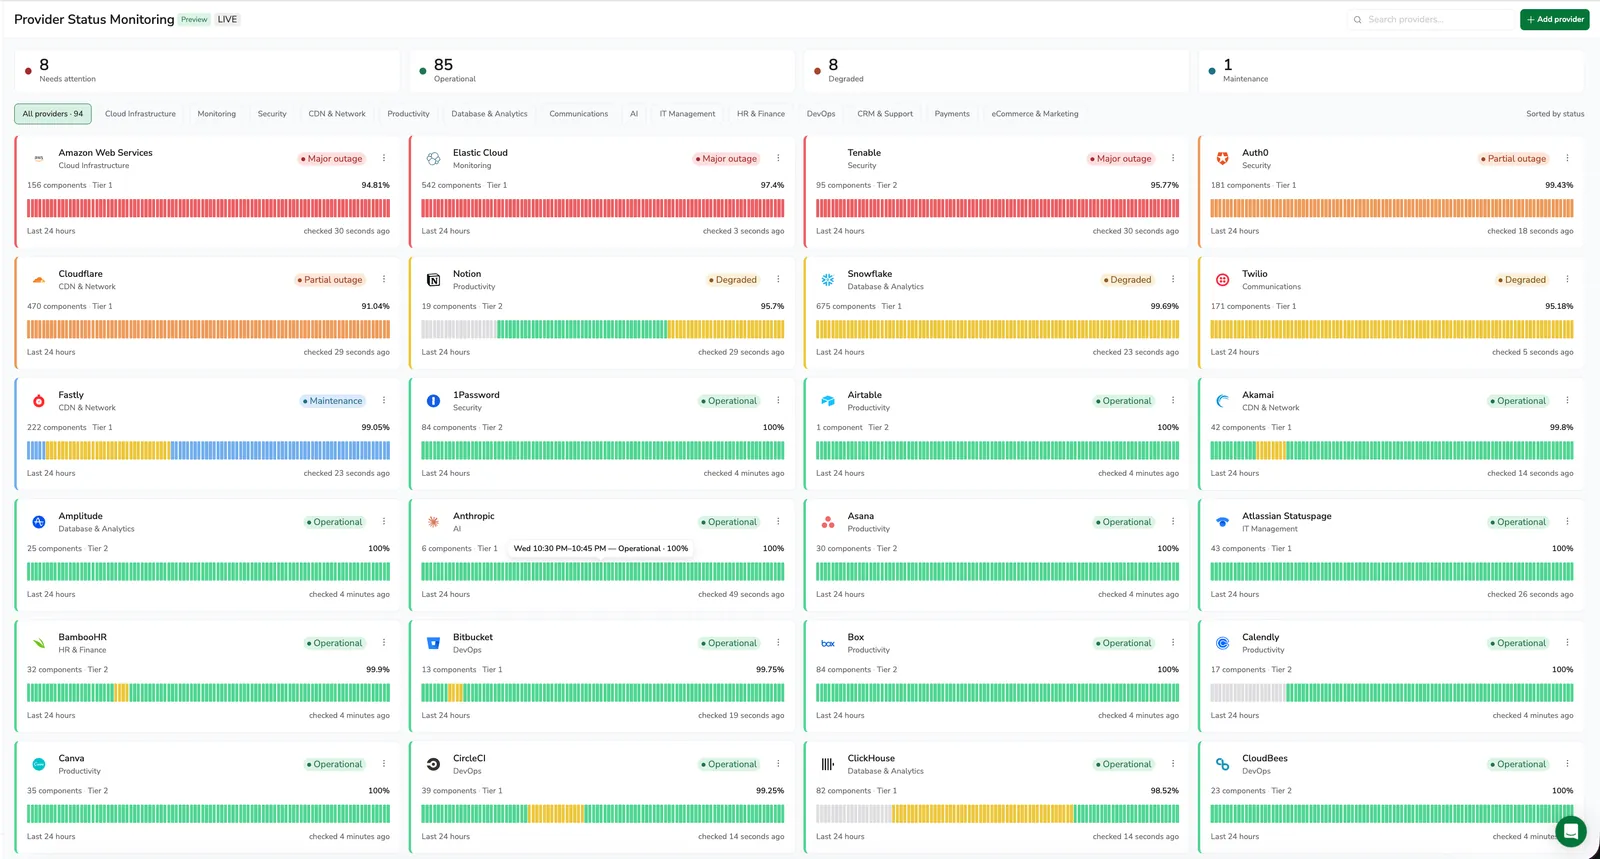Click the 1Password logo icon
This screenshot has height=859, width=1600.
click(433, 401)
